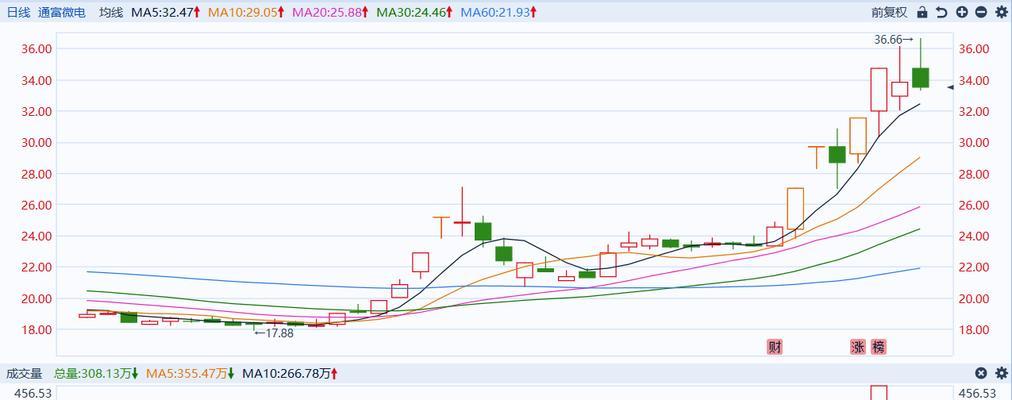Click the MA5:32.47 indicator value
This screenshot has width=1012, height=400.
(x=165, y=12)
